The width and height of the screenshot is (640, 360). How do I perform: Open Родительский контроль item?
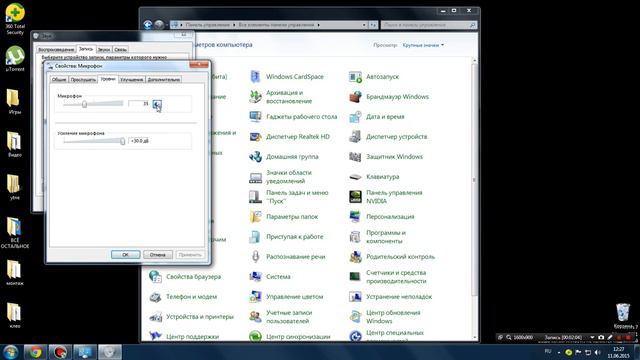coord(392,257)
